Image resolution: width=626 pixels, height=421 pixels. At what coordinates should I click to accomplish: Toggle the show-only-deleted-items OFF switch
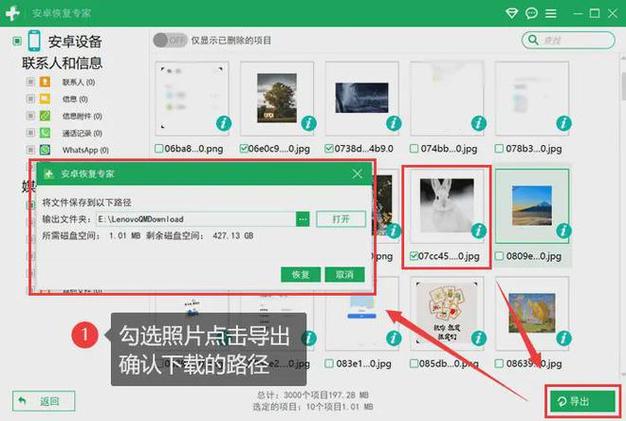(x=170, y=40)
